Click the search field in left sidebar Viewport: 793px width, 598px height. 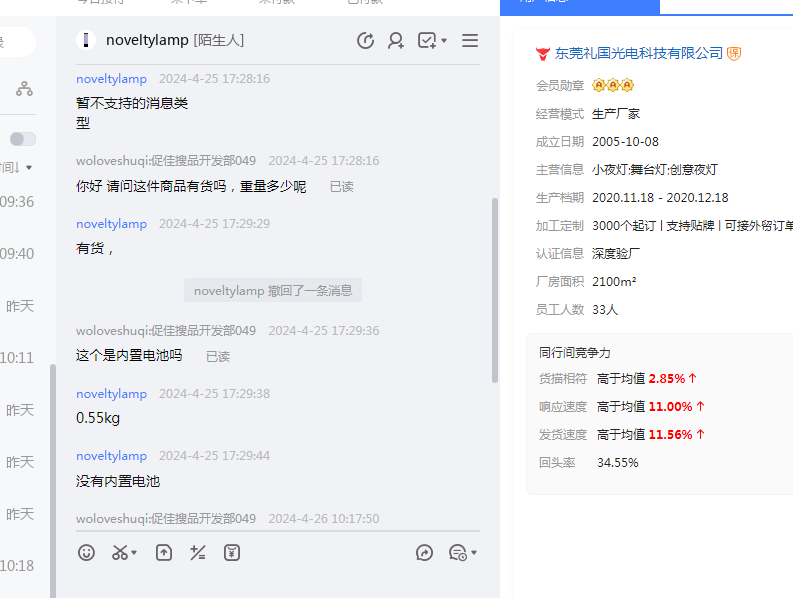pos(17,41)
